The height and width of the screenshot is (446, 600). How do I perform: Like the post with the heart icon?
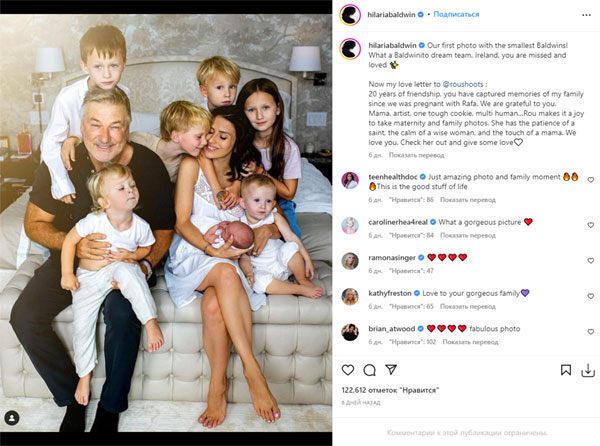click(347, 370)
